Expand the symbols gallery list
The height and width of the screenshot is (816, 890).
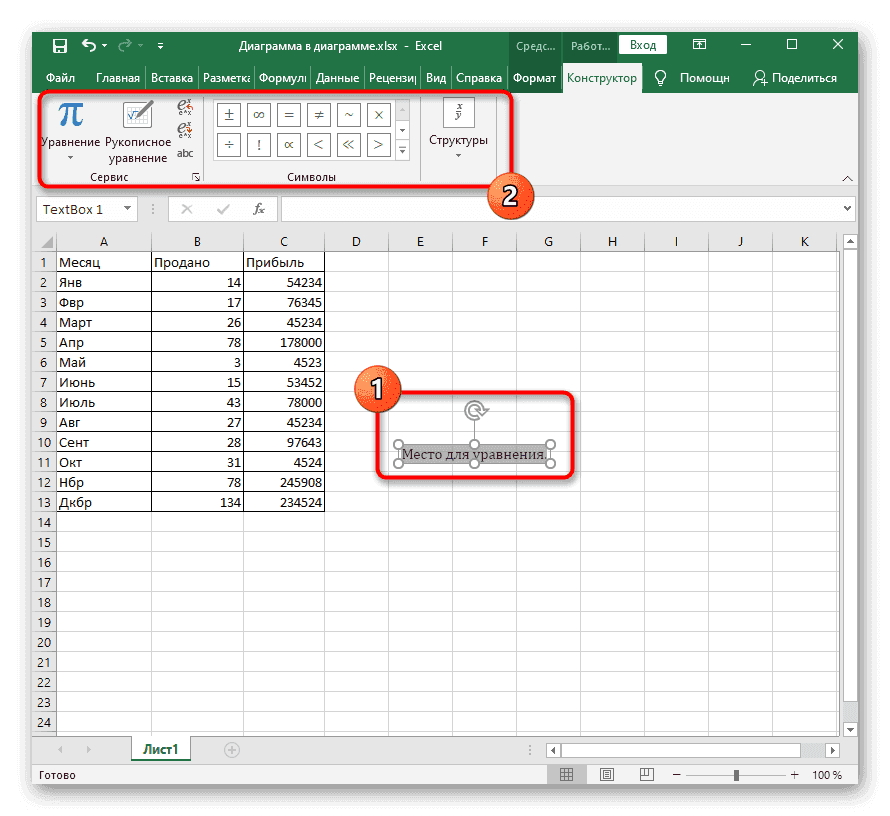[x=403, y=150]
